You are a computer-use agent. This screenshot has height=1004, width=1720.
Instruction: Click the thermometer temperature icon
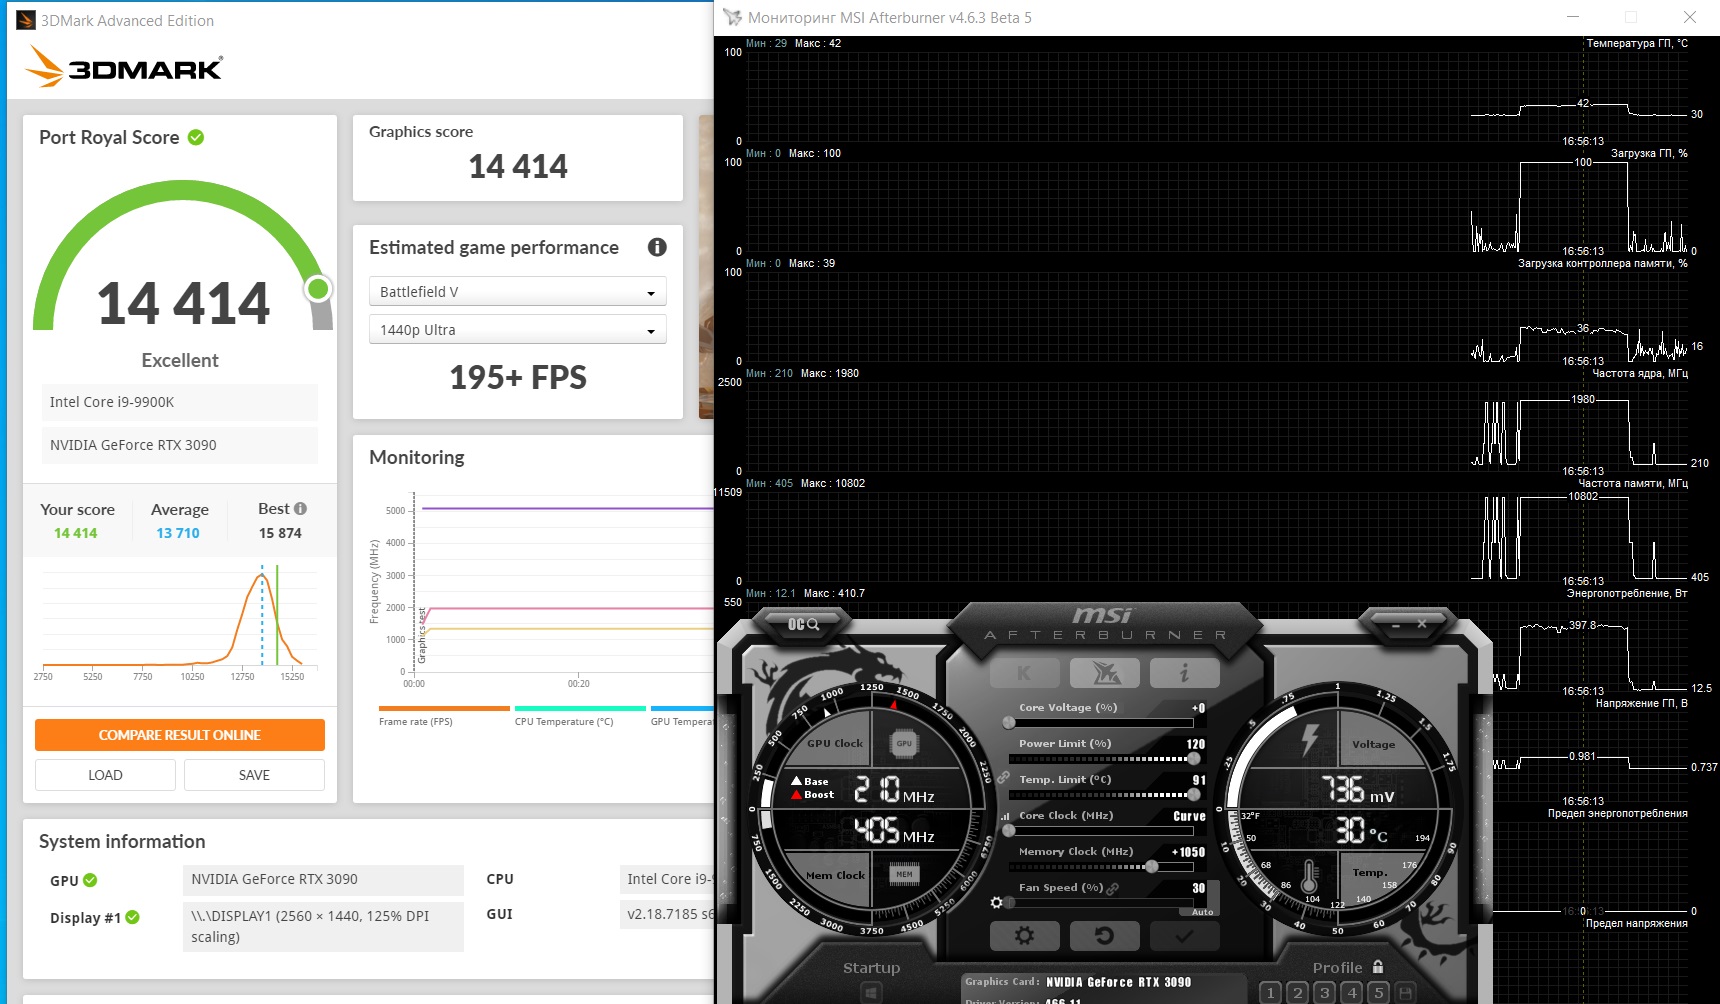pyautogui.click(x=1309, y=876)
